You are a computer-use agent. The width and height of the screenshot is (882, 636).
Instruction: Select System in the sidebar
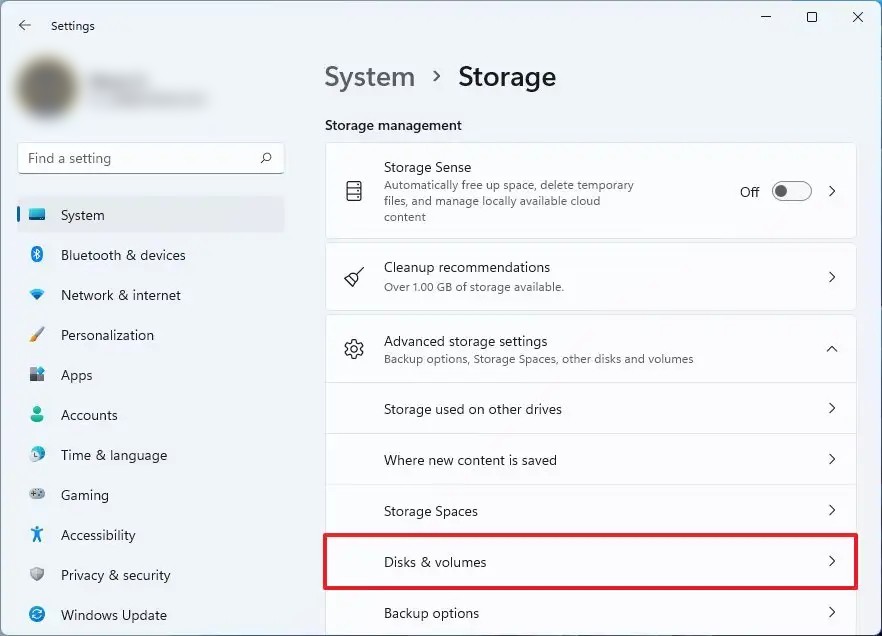pyautogui.click(x=151, y=214)
